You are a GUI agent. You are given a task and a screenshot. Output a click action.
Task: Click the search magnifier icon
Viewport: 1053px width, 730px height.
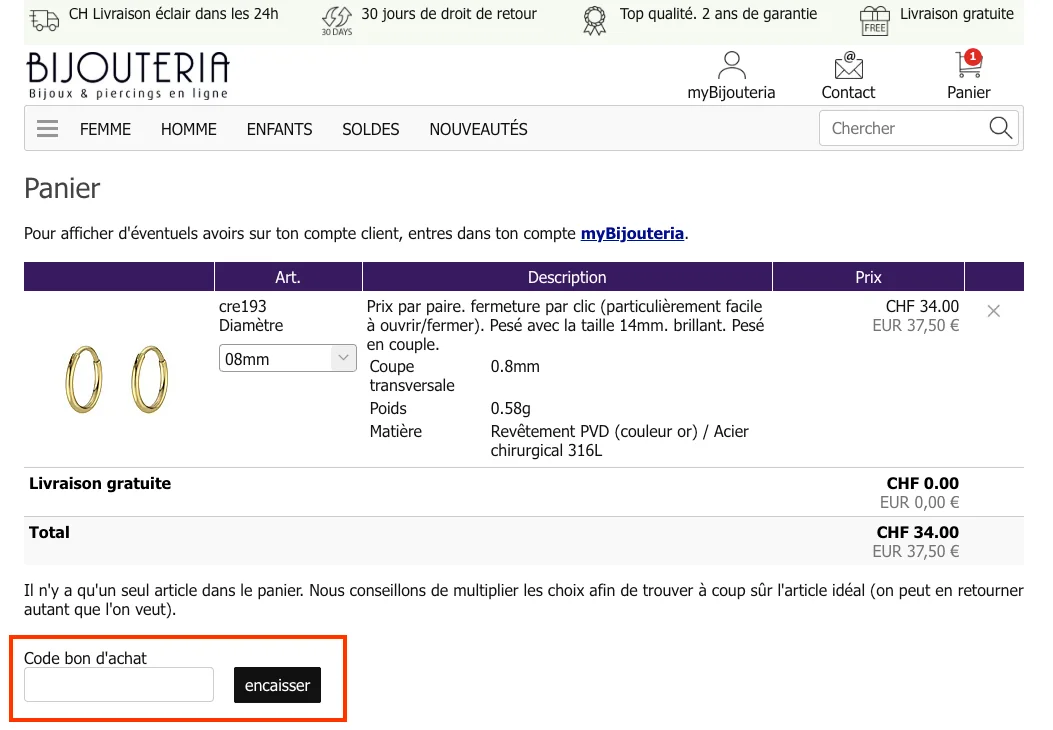(1001, 128)
